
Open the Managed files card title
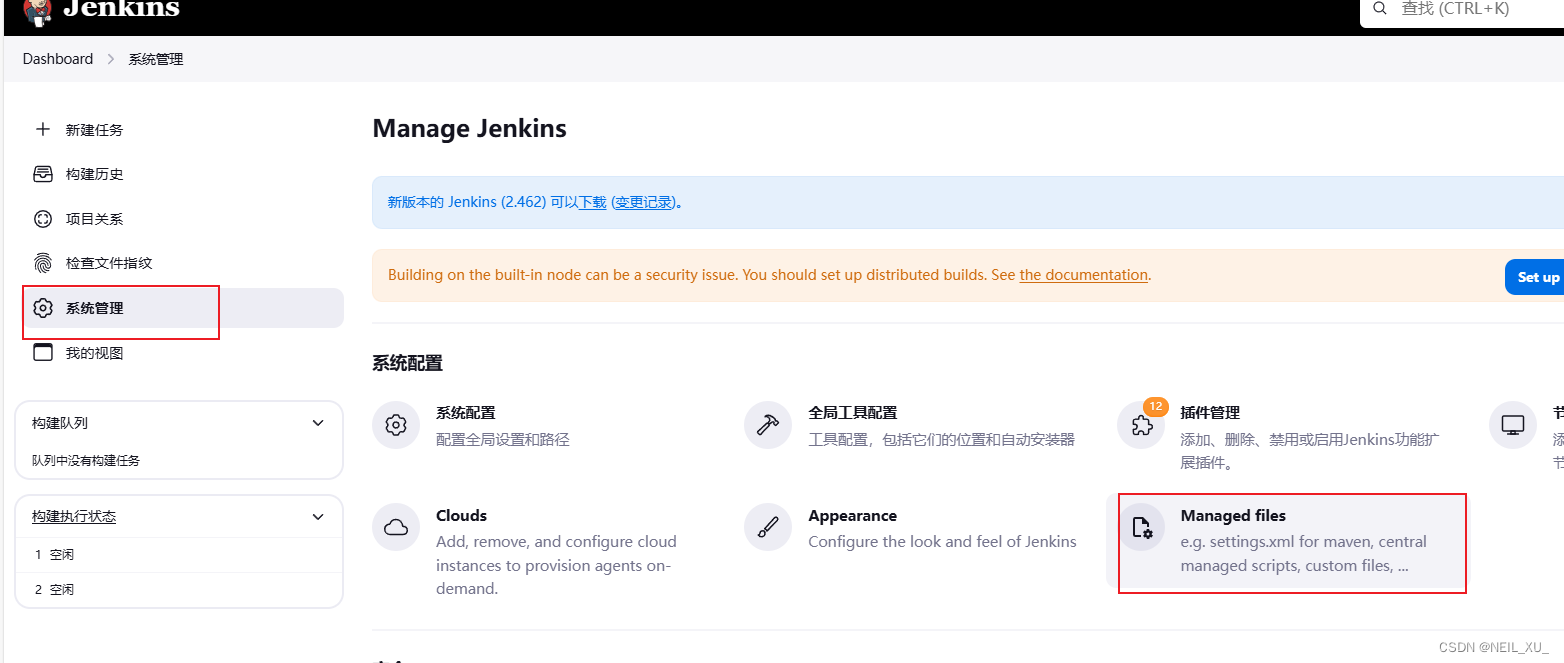point(1233,516)
